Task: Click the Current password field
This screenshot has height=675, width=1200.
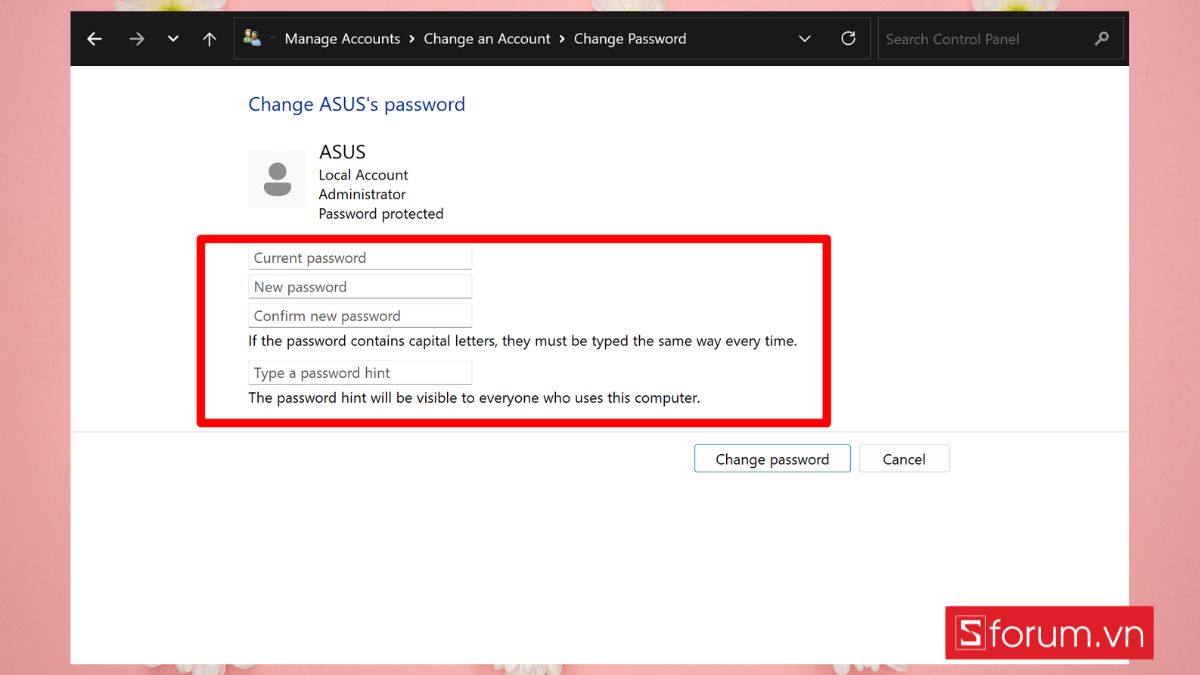Action: point(360,258)
